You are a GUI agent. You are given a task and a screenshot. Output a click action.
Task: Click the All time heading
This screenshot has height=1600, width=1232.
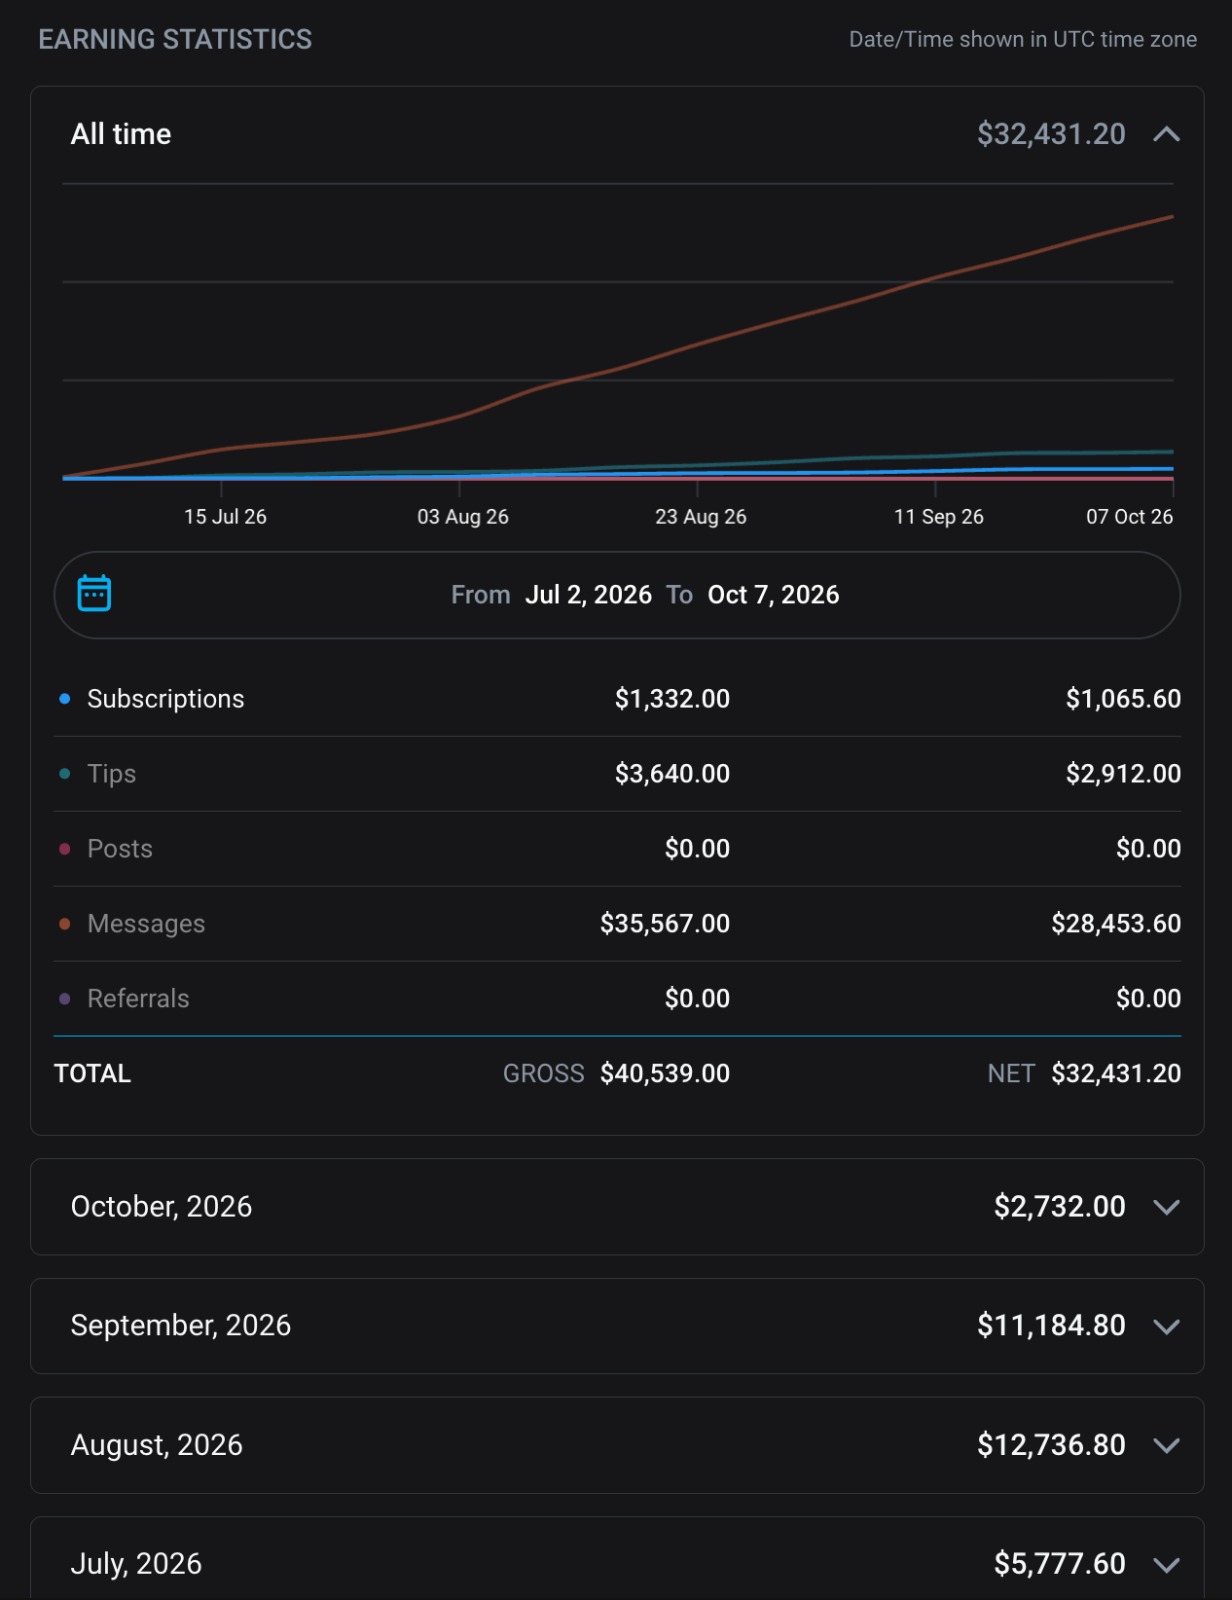tap(121, 134)
